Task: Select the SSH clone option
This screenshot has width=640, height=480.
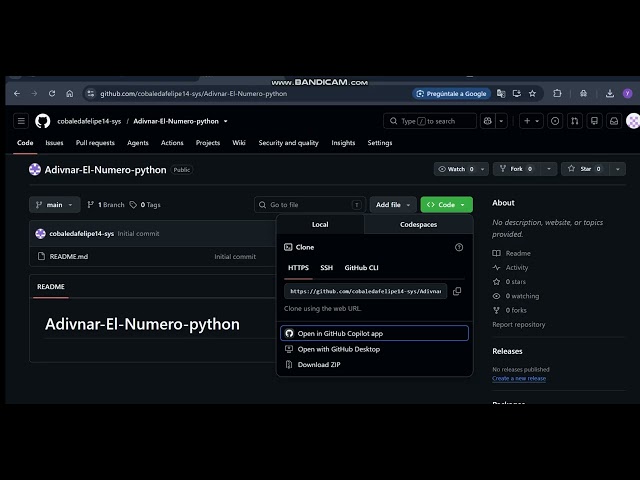Action: coord(327,268)
